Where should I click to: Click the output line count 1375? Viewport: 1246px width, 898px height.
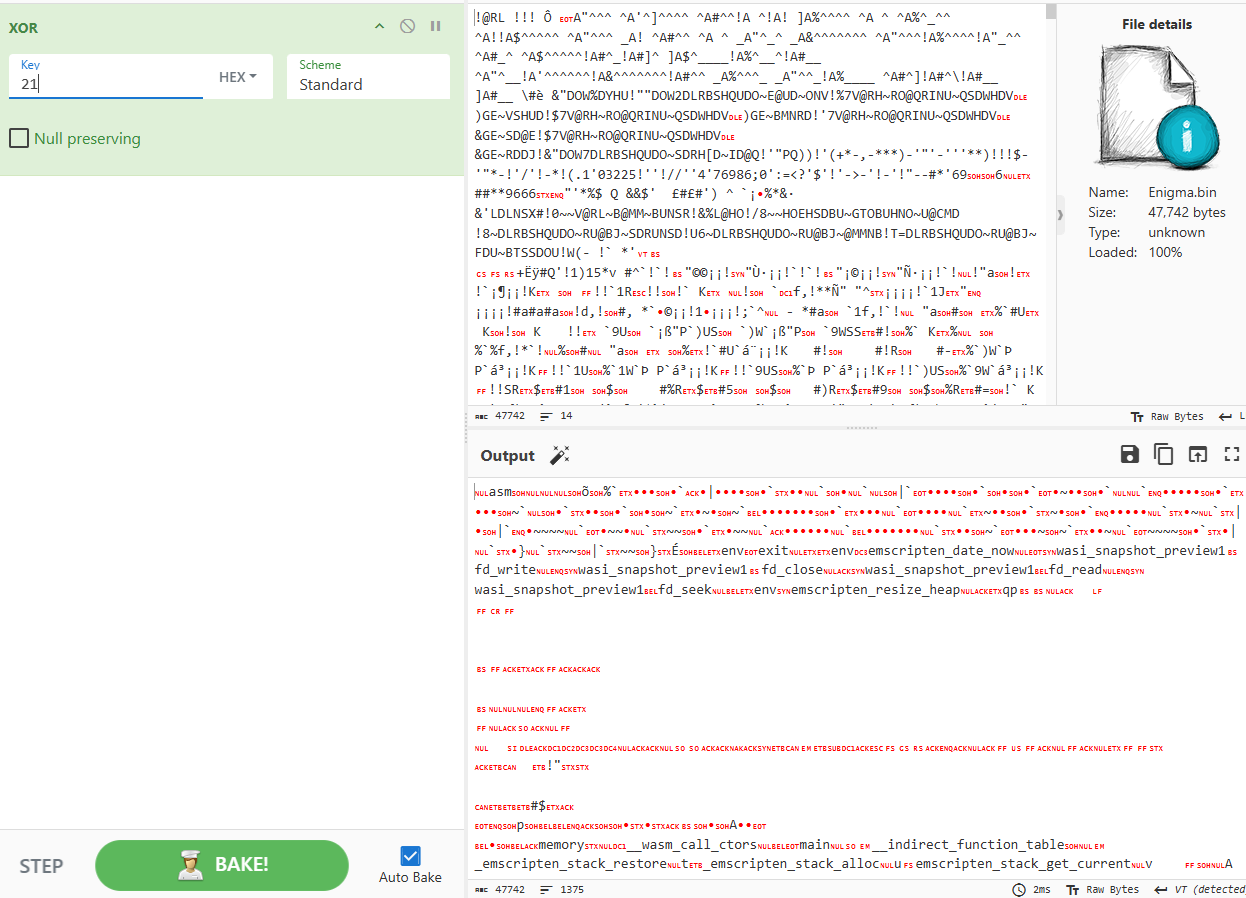563,889
